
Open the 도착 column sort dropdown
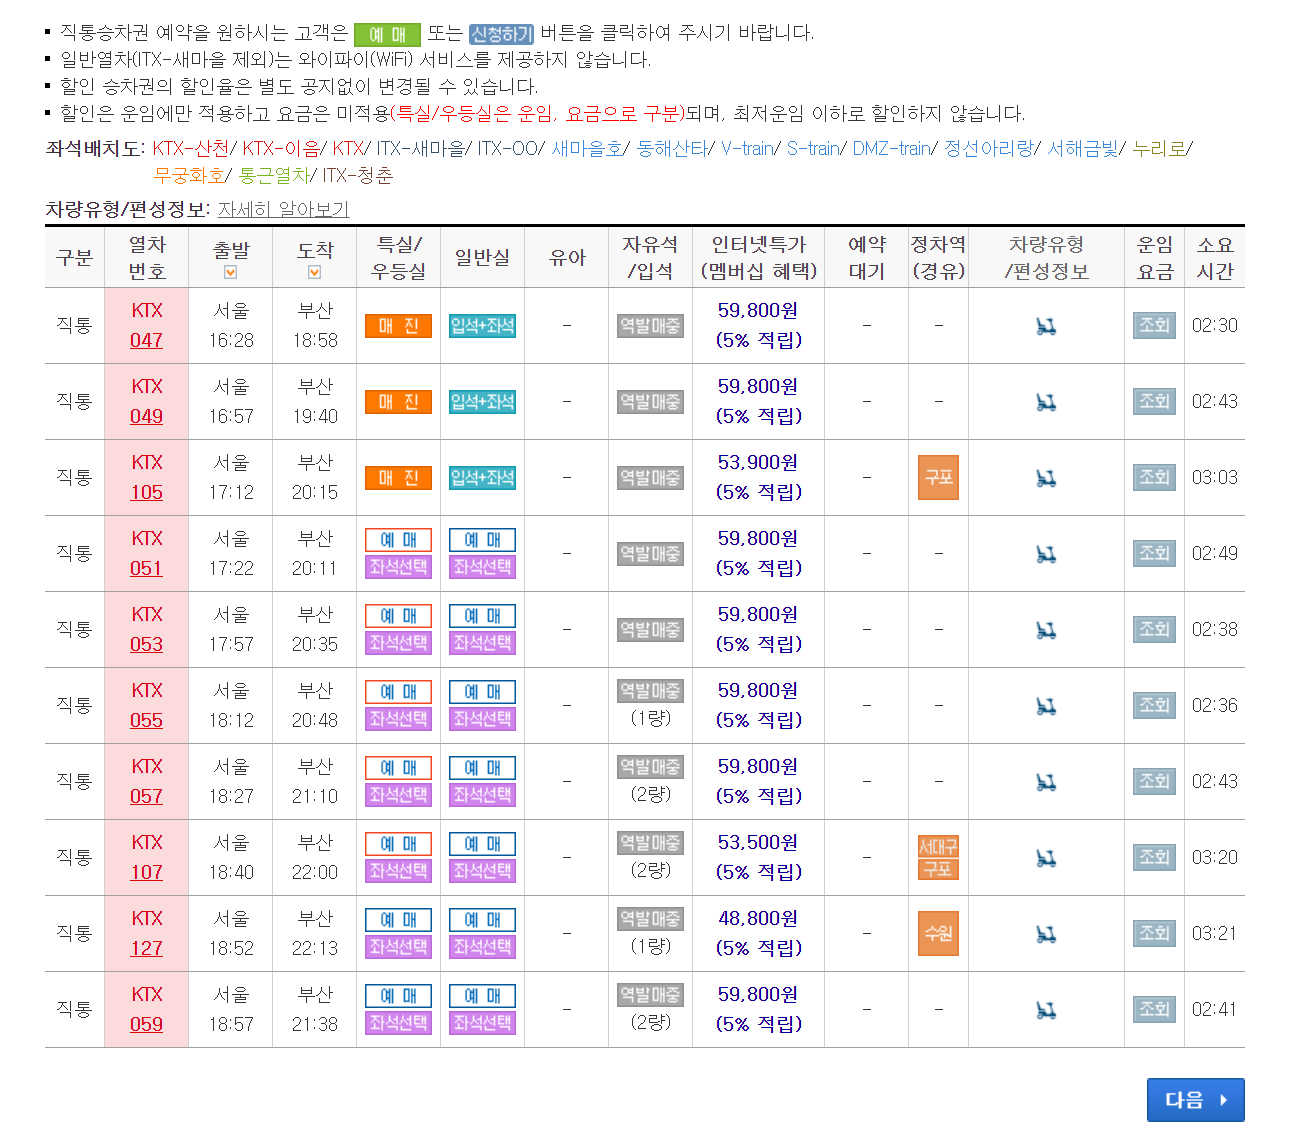pyautogui.click(x=314, y=270)
